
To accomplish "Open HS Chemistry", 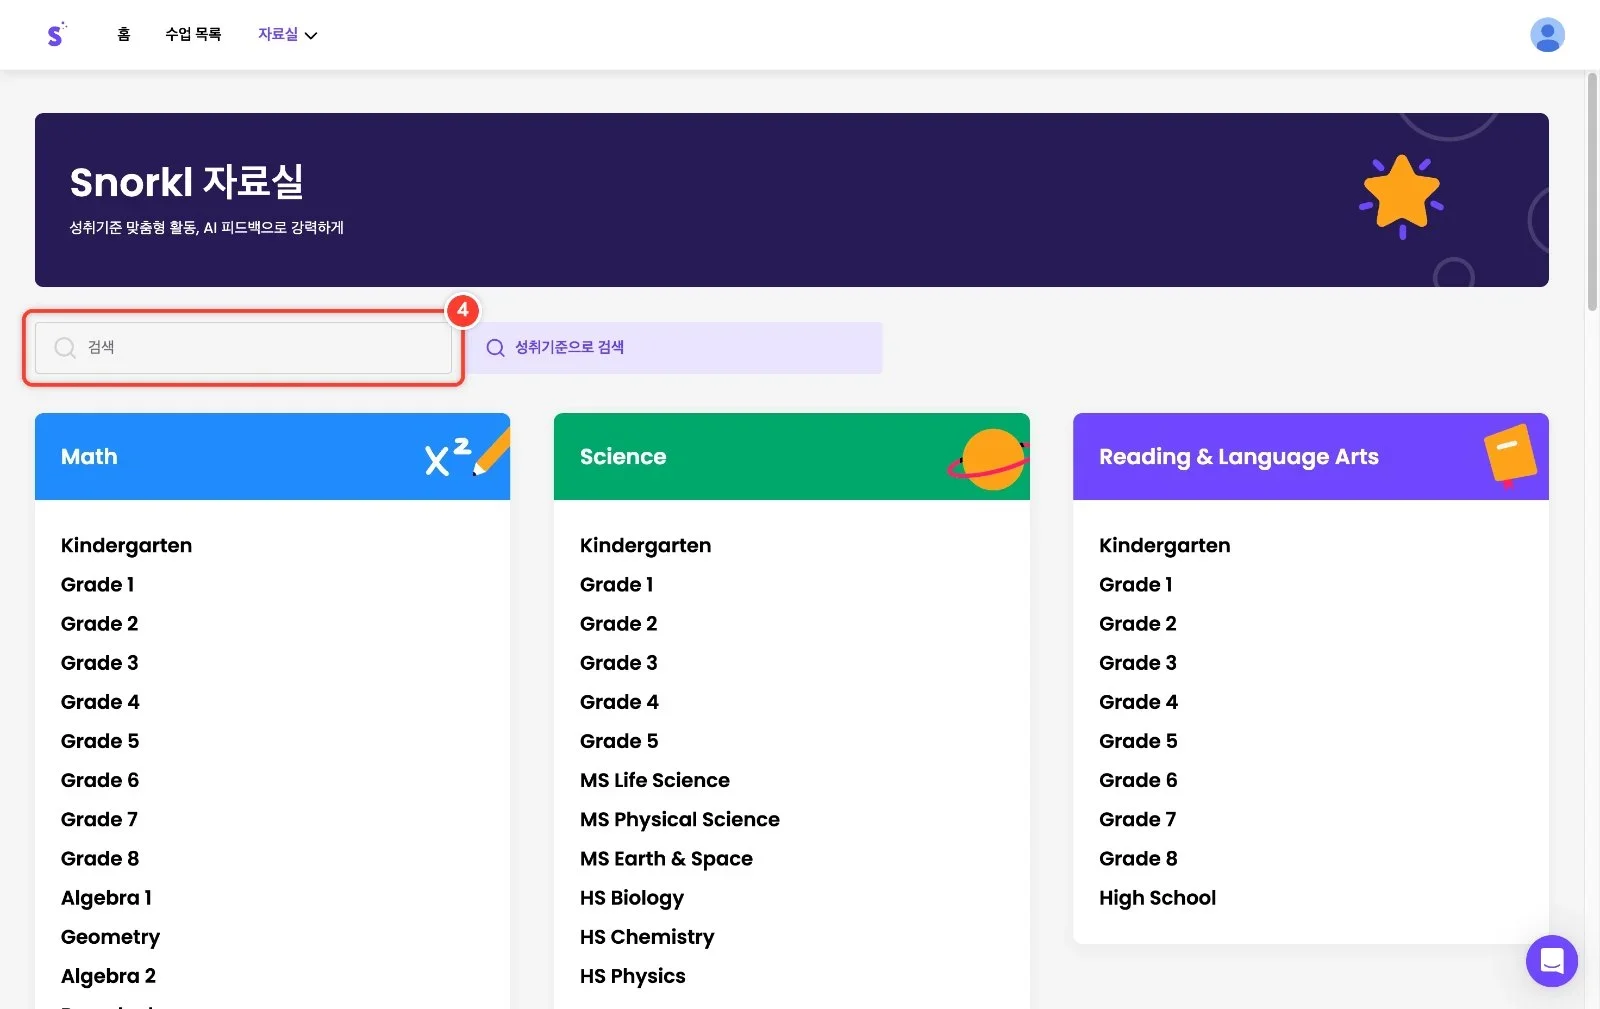I will 647,937.
